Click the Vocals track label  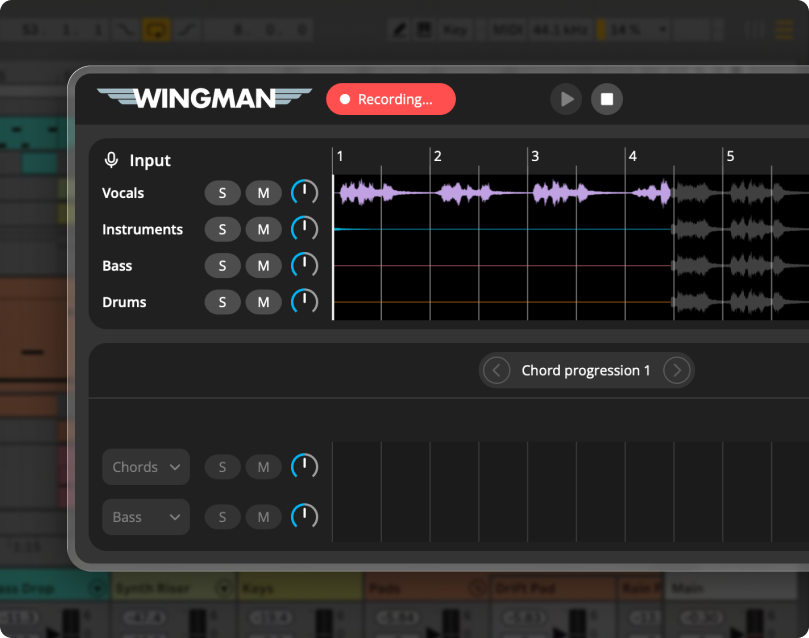click(123, 193)
